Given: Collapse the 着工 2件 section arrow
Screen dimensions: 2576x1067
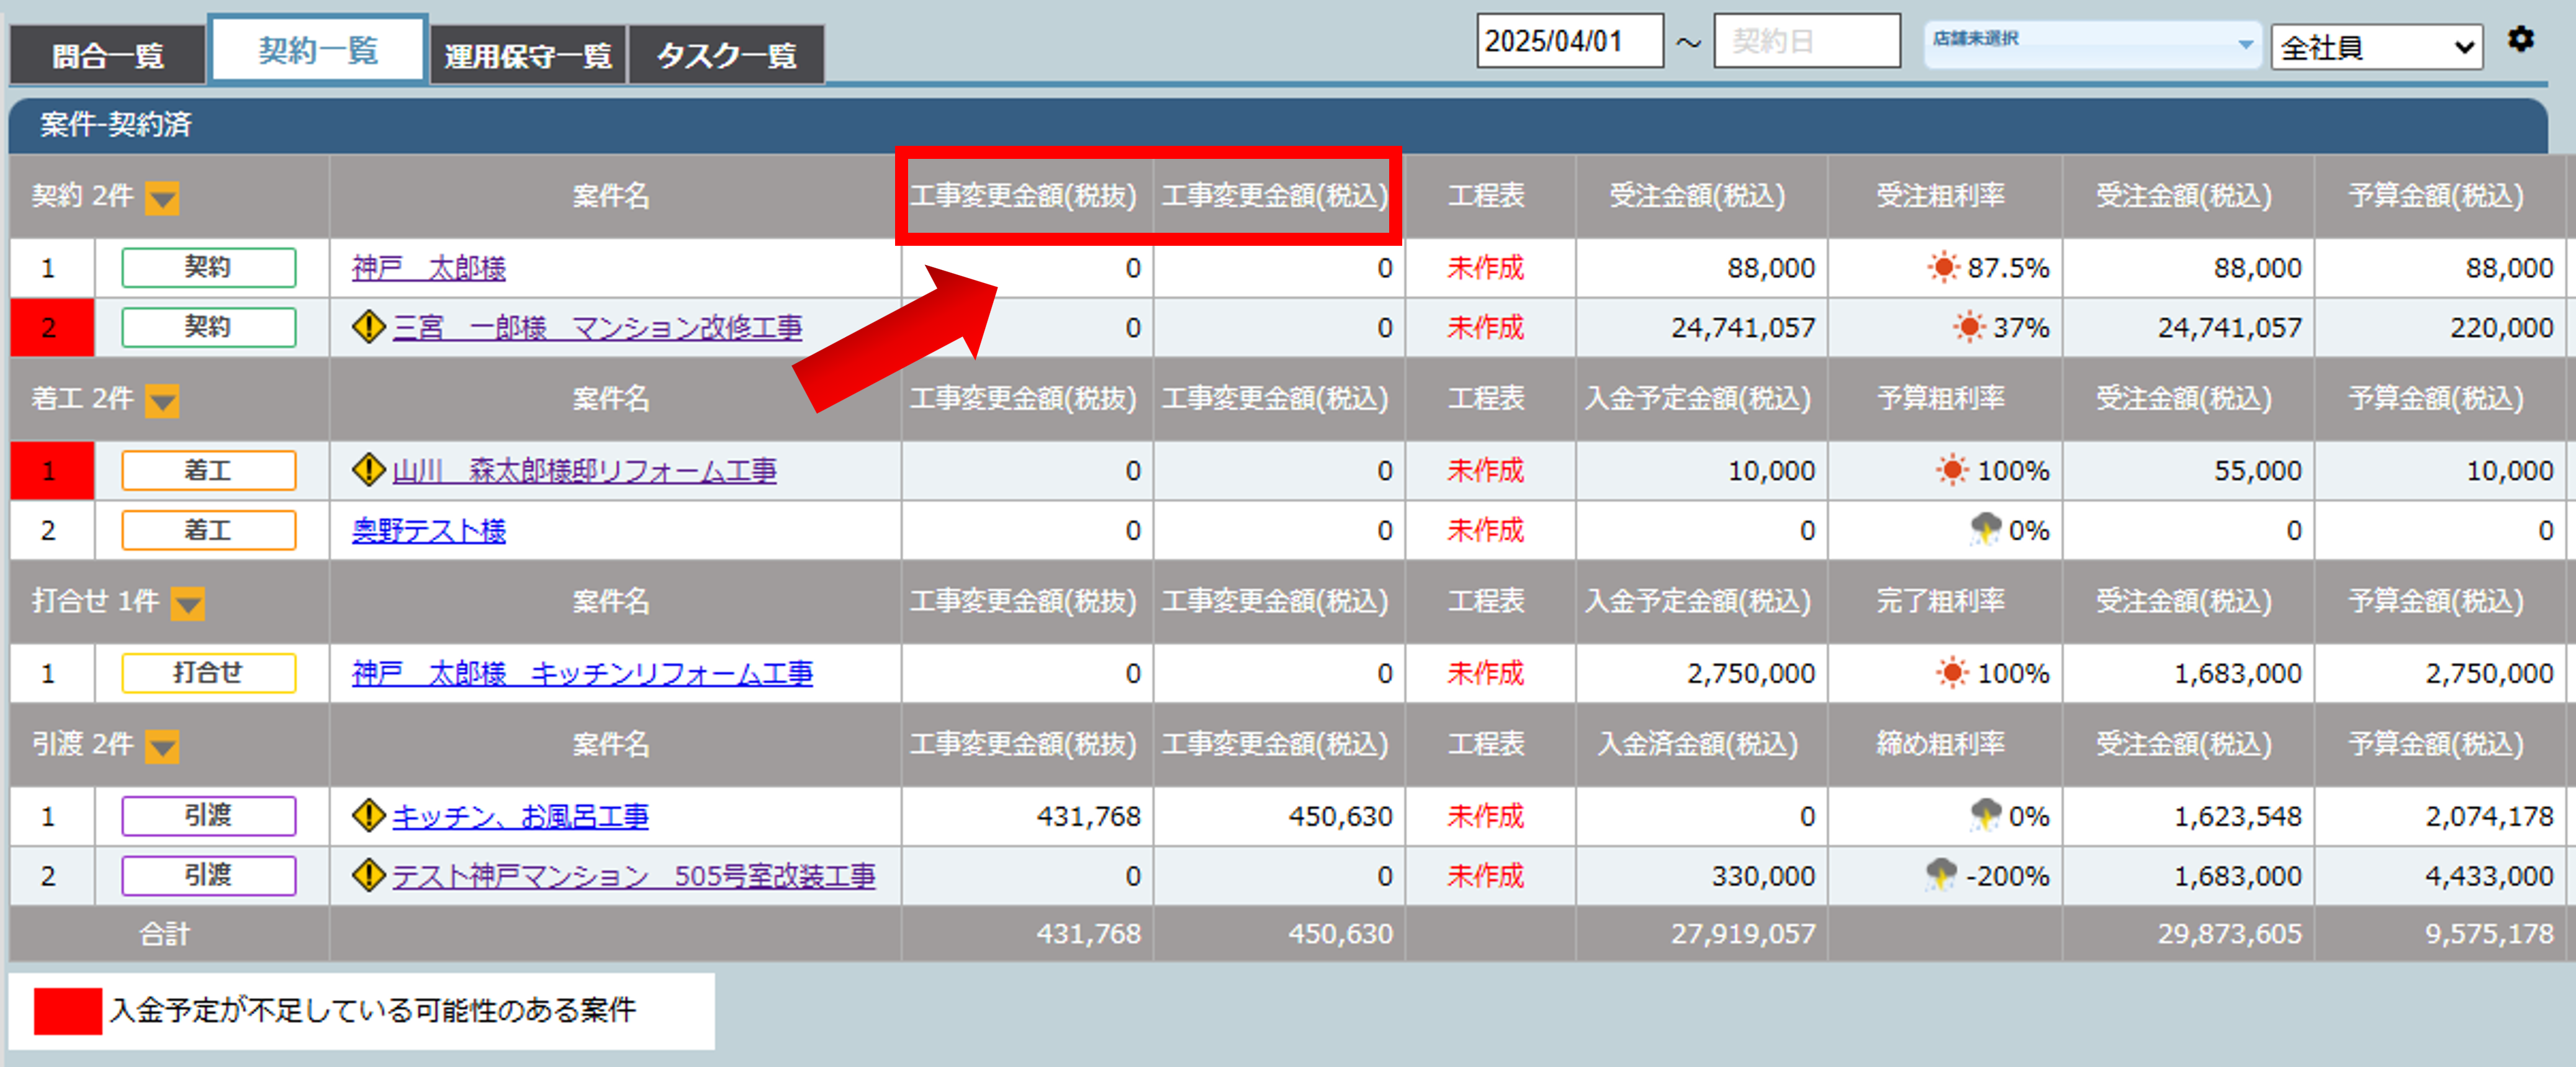Looking at the screenshot, I should [162, 402].
